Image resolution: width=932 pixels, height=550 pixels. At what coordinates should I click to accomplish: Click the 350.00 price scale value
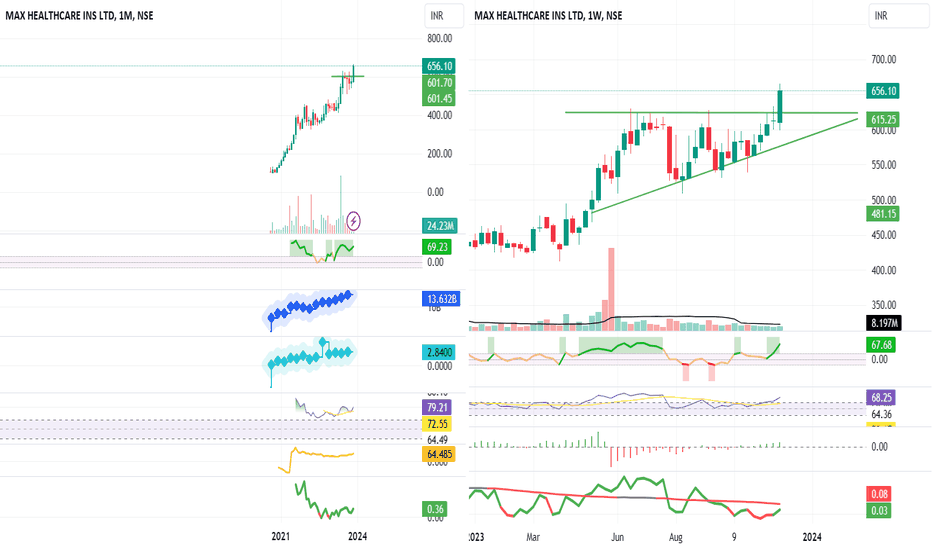883,306
